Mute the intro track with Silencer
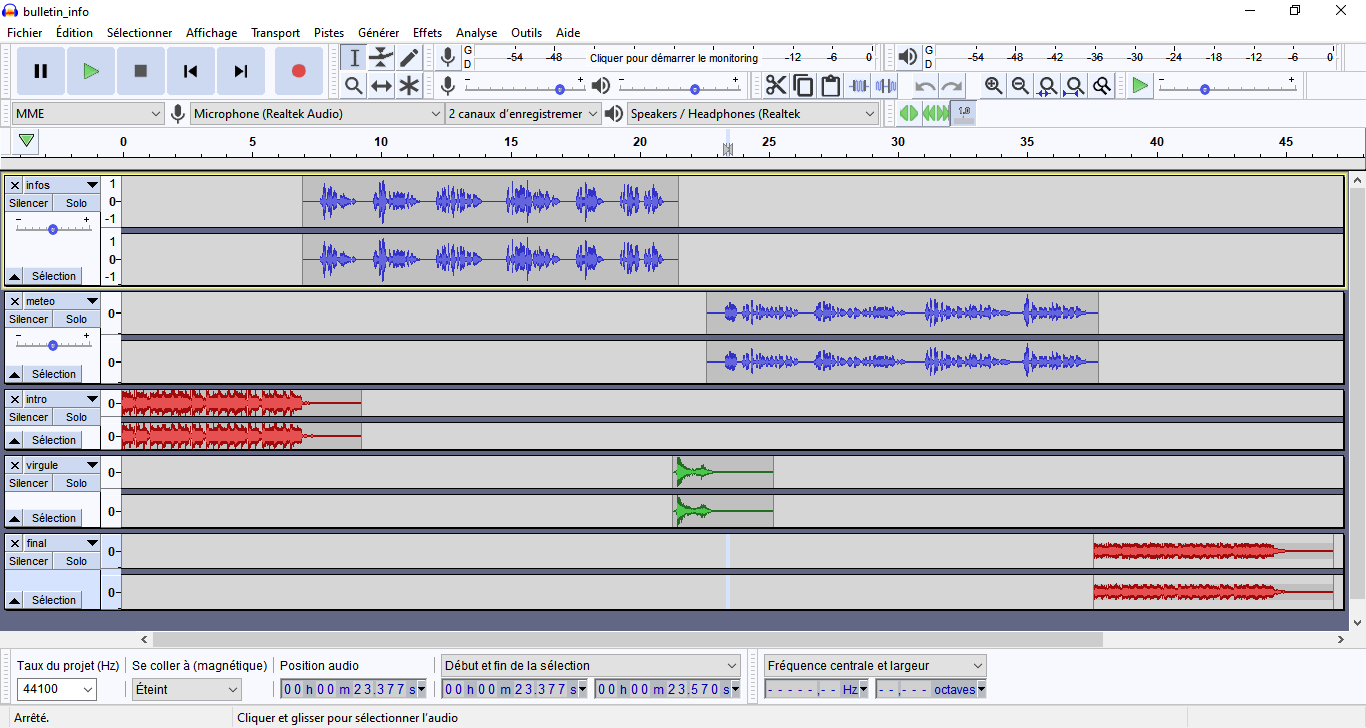 click(29, 417)
